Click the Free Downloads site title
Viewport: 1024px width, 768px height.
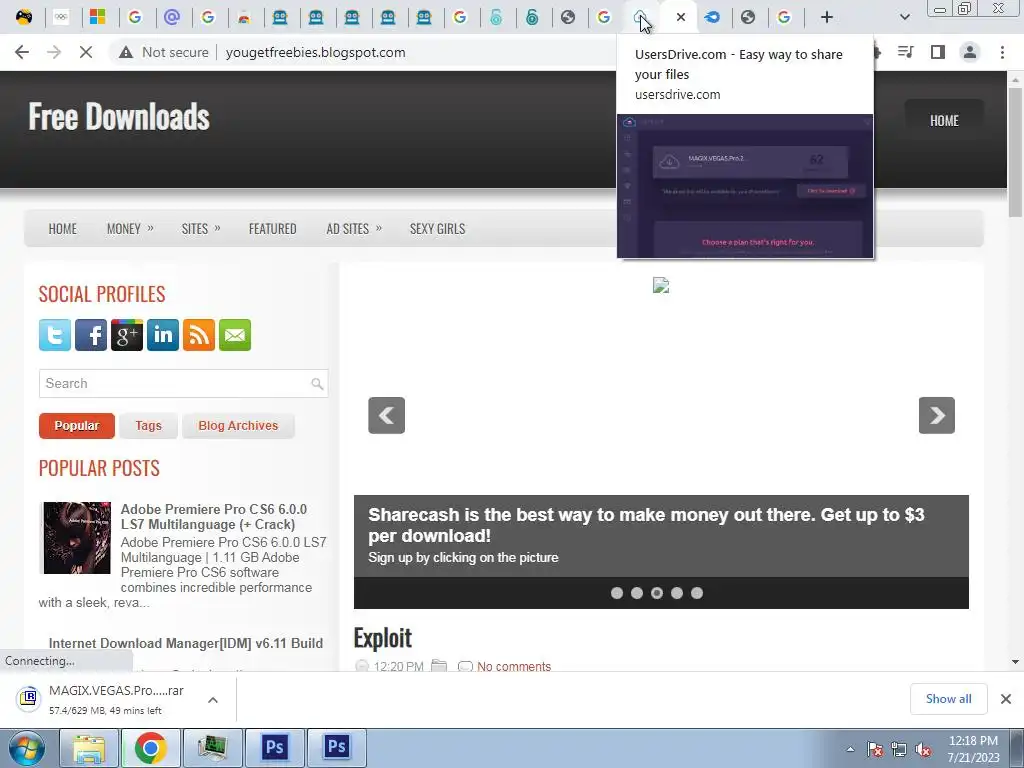pyautogui.click(x=119, y=118)
